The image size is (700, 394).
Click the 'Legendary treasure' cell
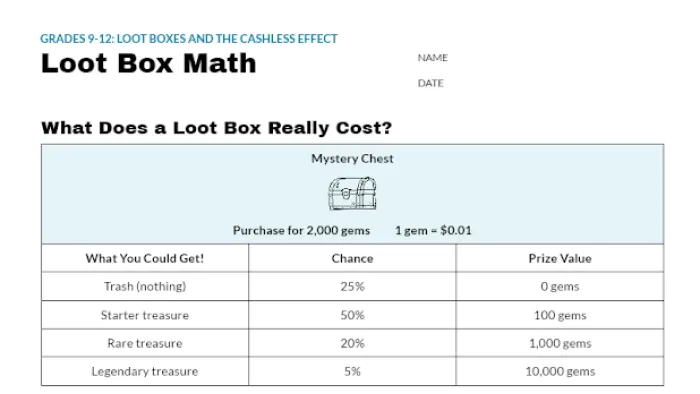(145, 371)
